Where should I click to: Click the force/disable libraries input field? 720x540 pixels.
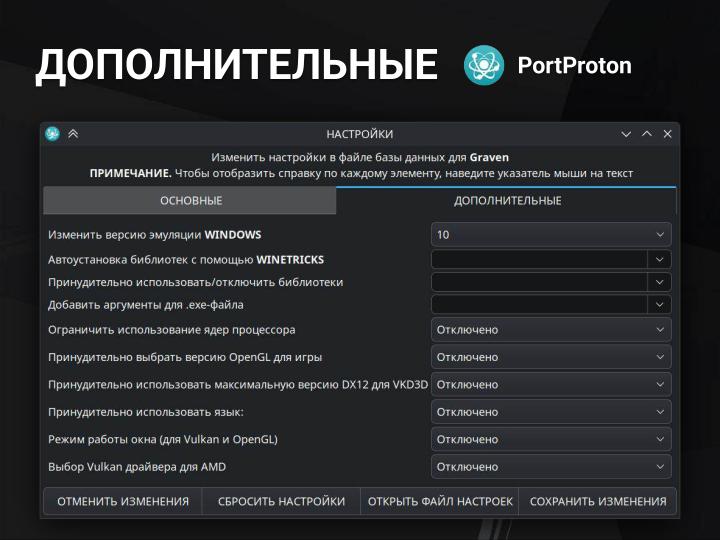[539, 282]
